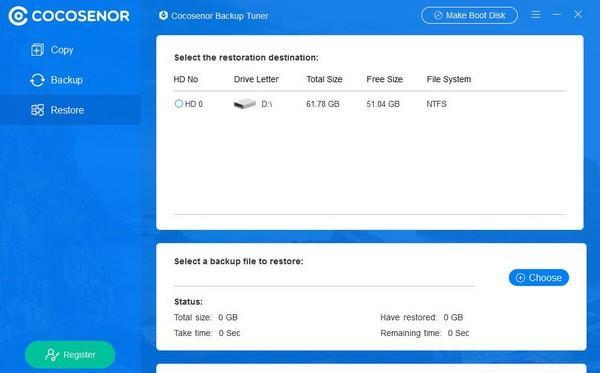The image size is (600, 373).
Task: Click the Take time: 0 Sec status
Action: [207, 333]
